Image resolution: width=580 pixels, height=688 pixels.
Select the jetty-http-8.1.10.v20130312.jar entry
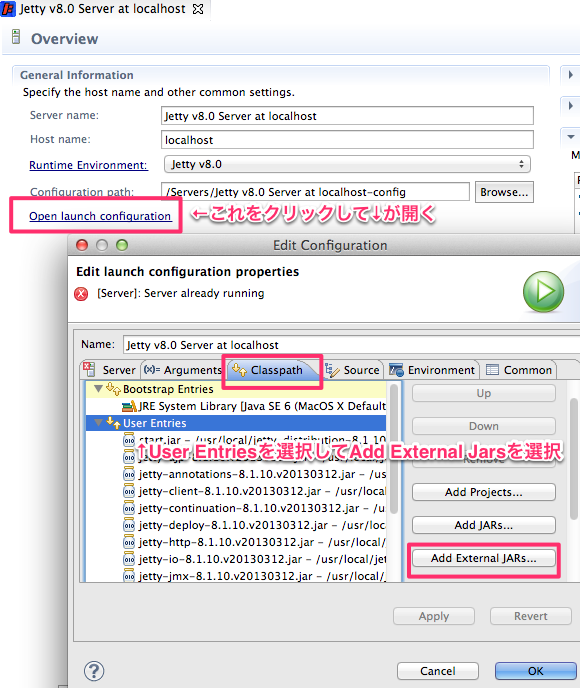255,542
